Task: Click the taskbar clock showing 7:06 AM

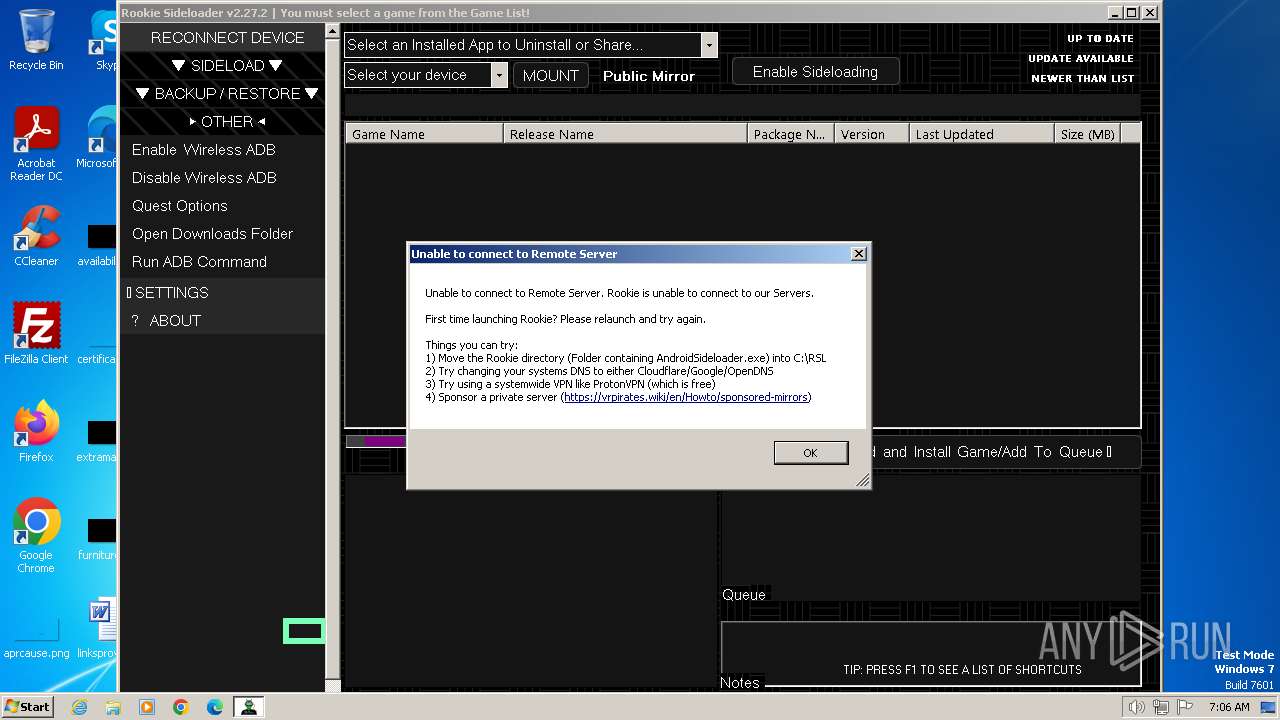Action: pyautogui.click(x=1229, y=707)
